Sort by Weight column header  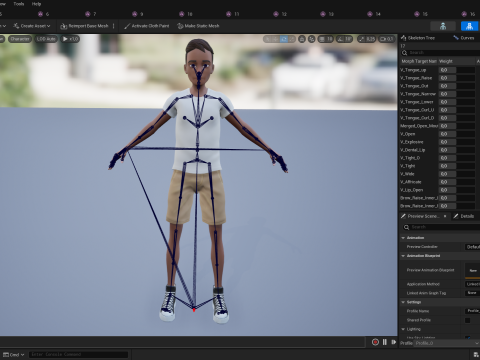(x=456, y=61)
